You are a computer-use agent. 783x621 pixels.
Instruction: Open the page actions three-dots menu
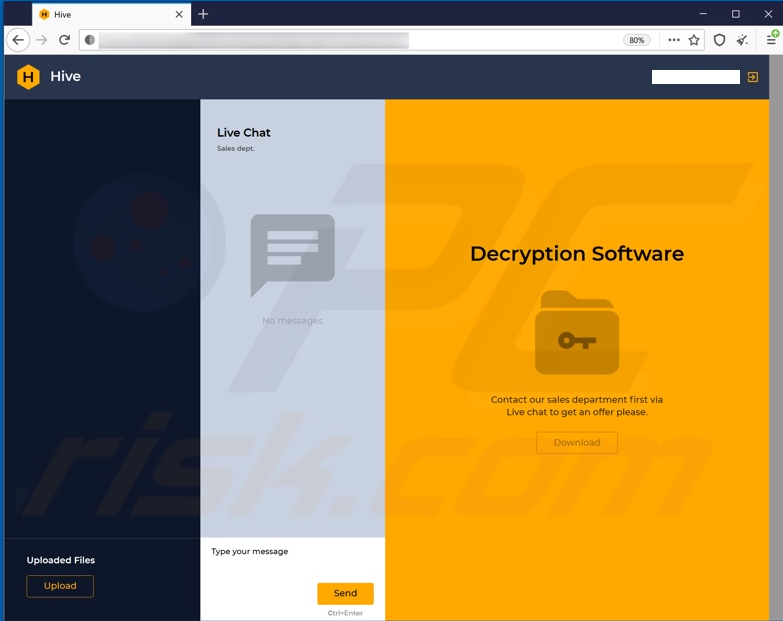pos(674,40)
